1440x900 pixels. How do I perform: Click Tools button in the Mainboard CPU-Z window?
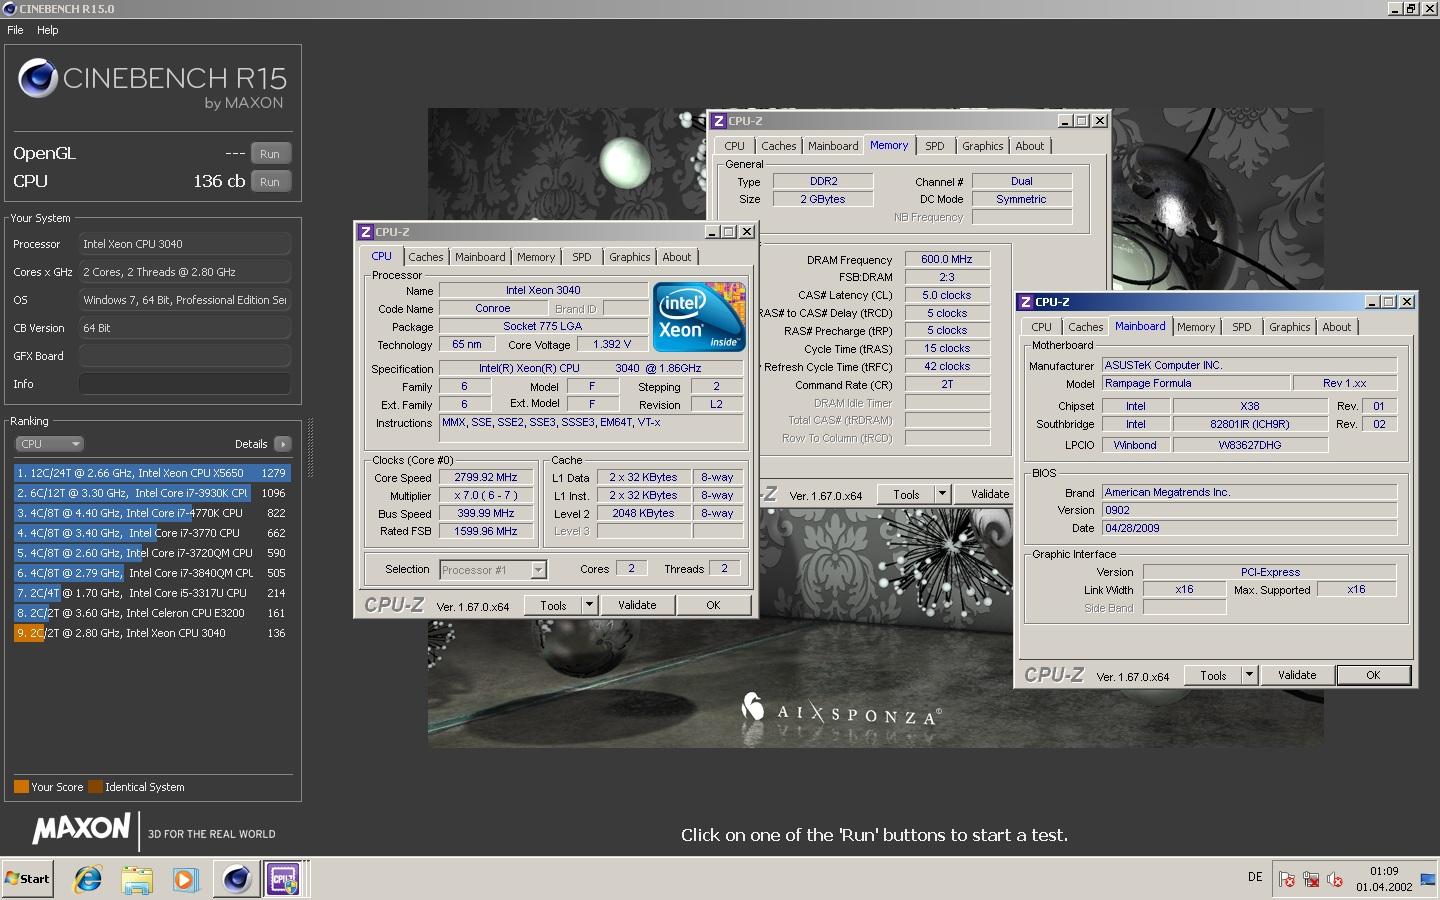coord(1213,675)
